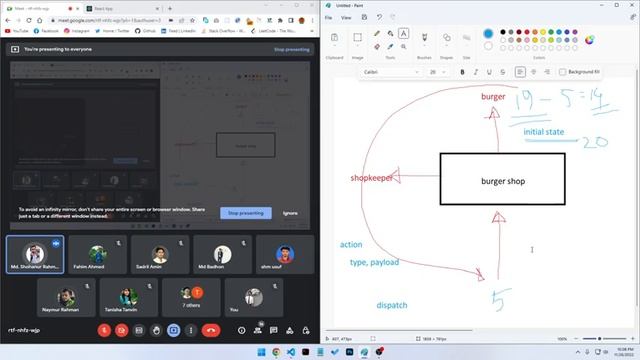Open the font size dropdown in Paint
Image resolution: width=640 pixels, height=360 pixels.
(x=437, y=72)
